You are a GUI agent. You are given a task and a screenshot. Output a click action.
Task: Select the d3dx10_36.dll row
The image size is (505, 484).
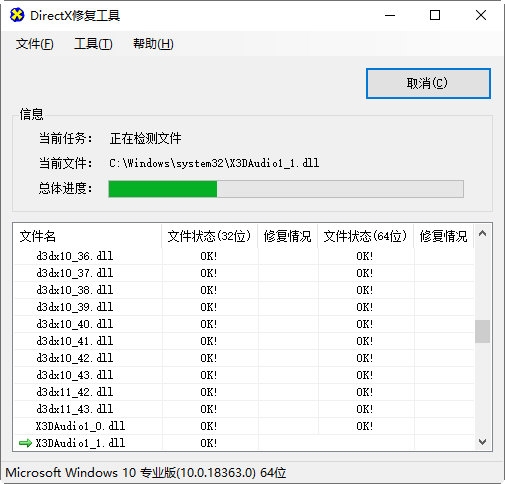(244, 256)
